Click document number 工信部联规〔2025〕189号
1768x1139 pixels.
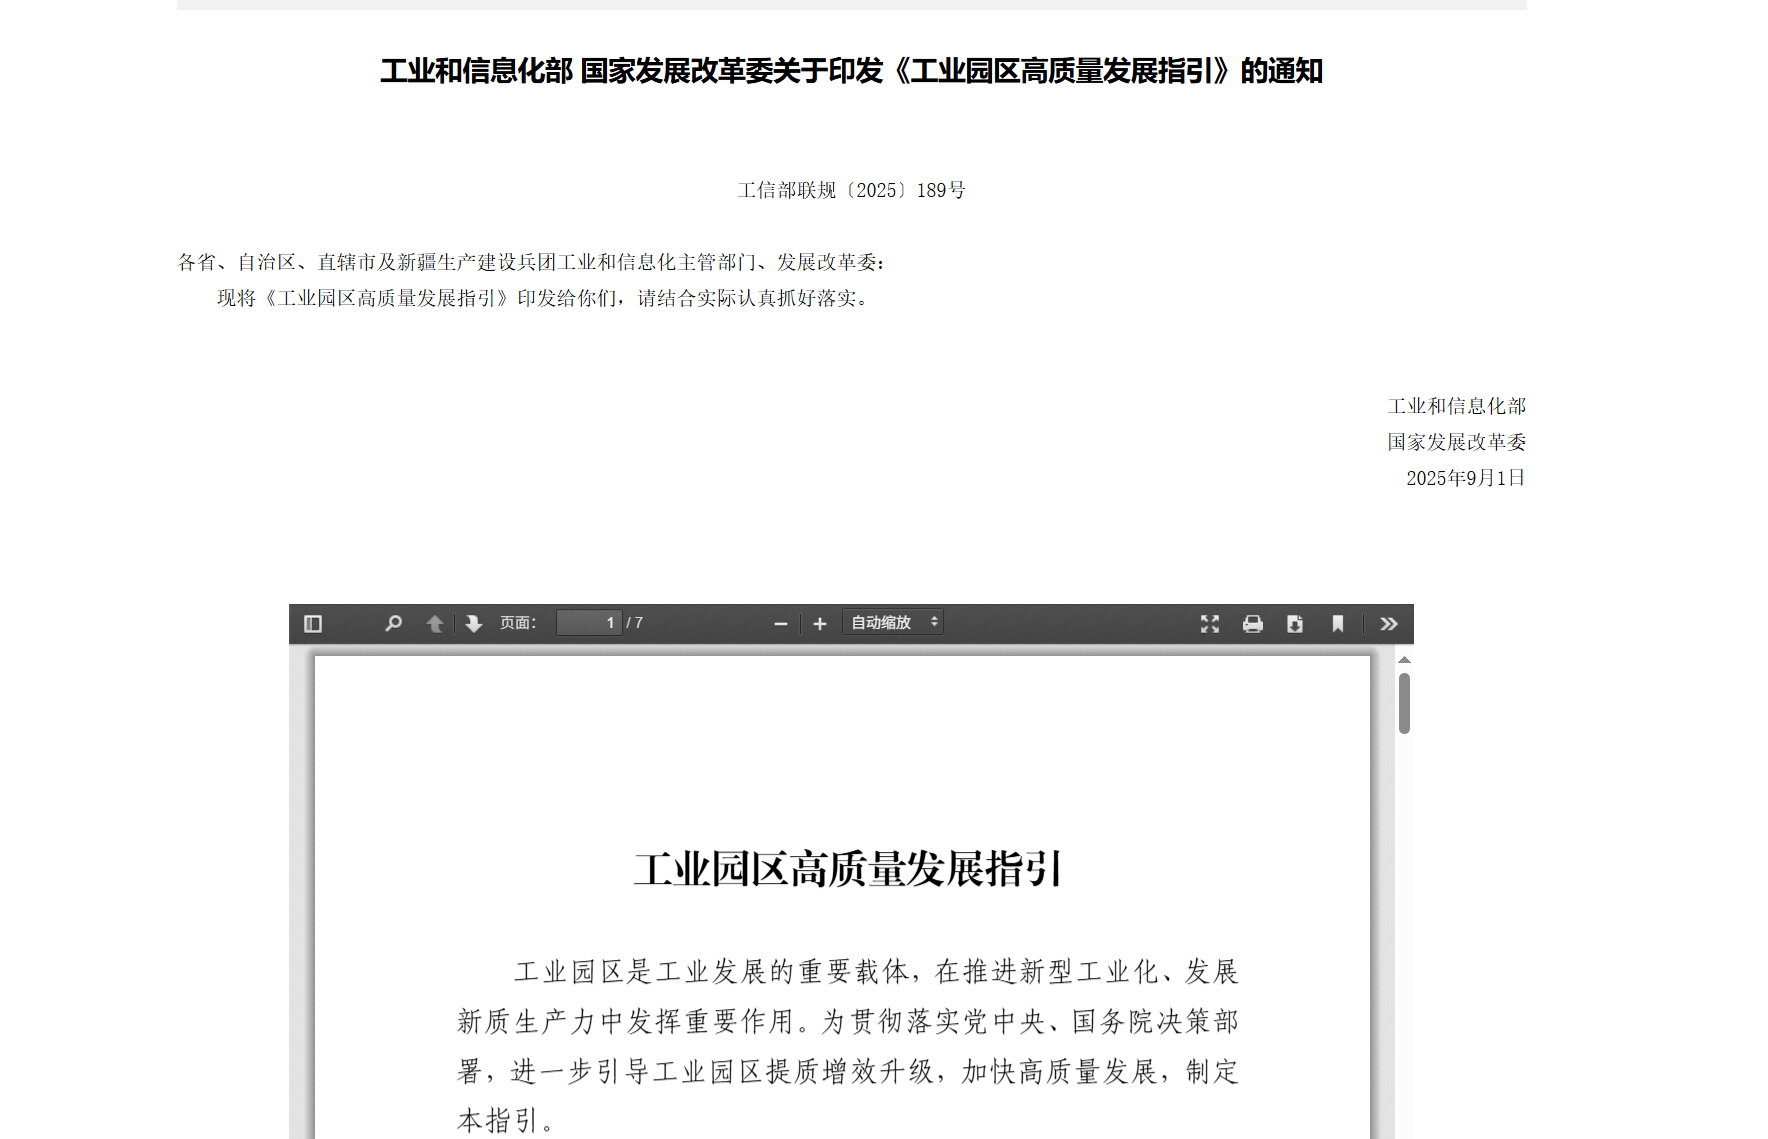[x=851, y=190]
